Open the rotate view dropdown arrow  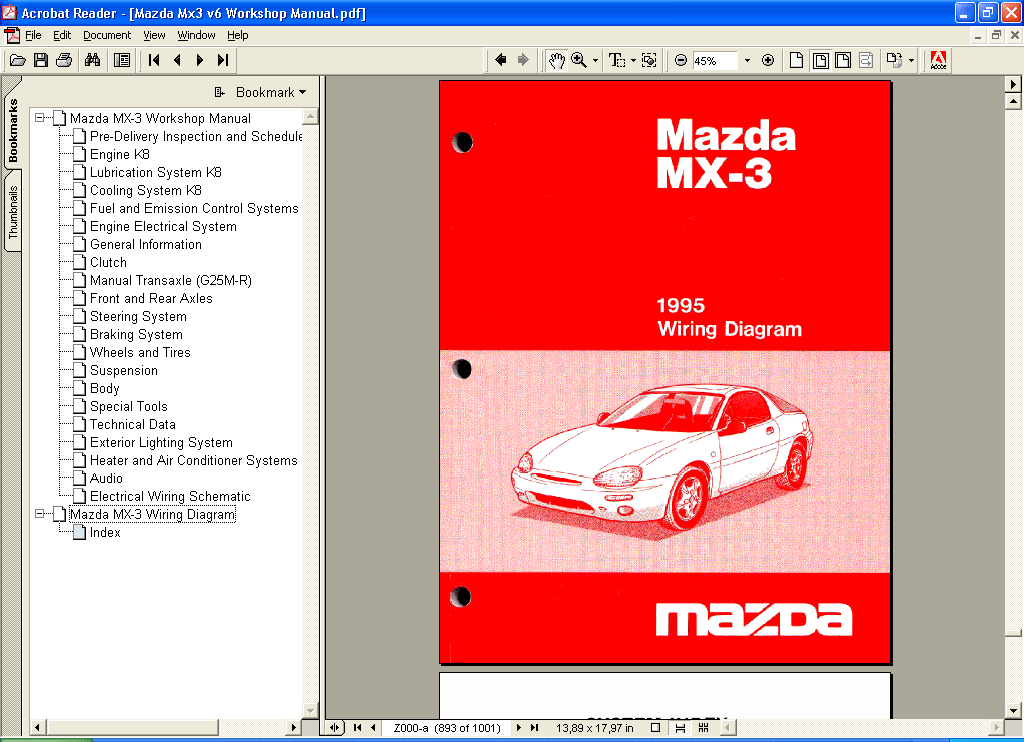point(911,61)
